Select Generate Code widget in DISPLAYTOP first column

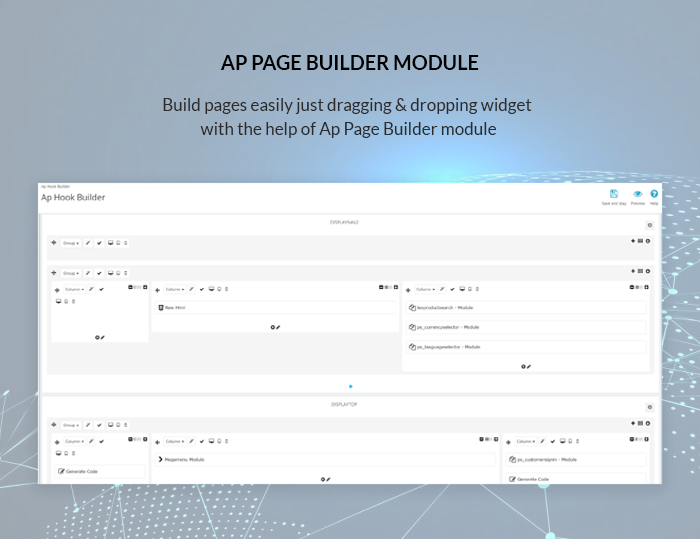[x=100, y=472]
